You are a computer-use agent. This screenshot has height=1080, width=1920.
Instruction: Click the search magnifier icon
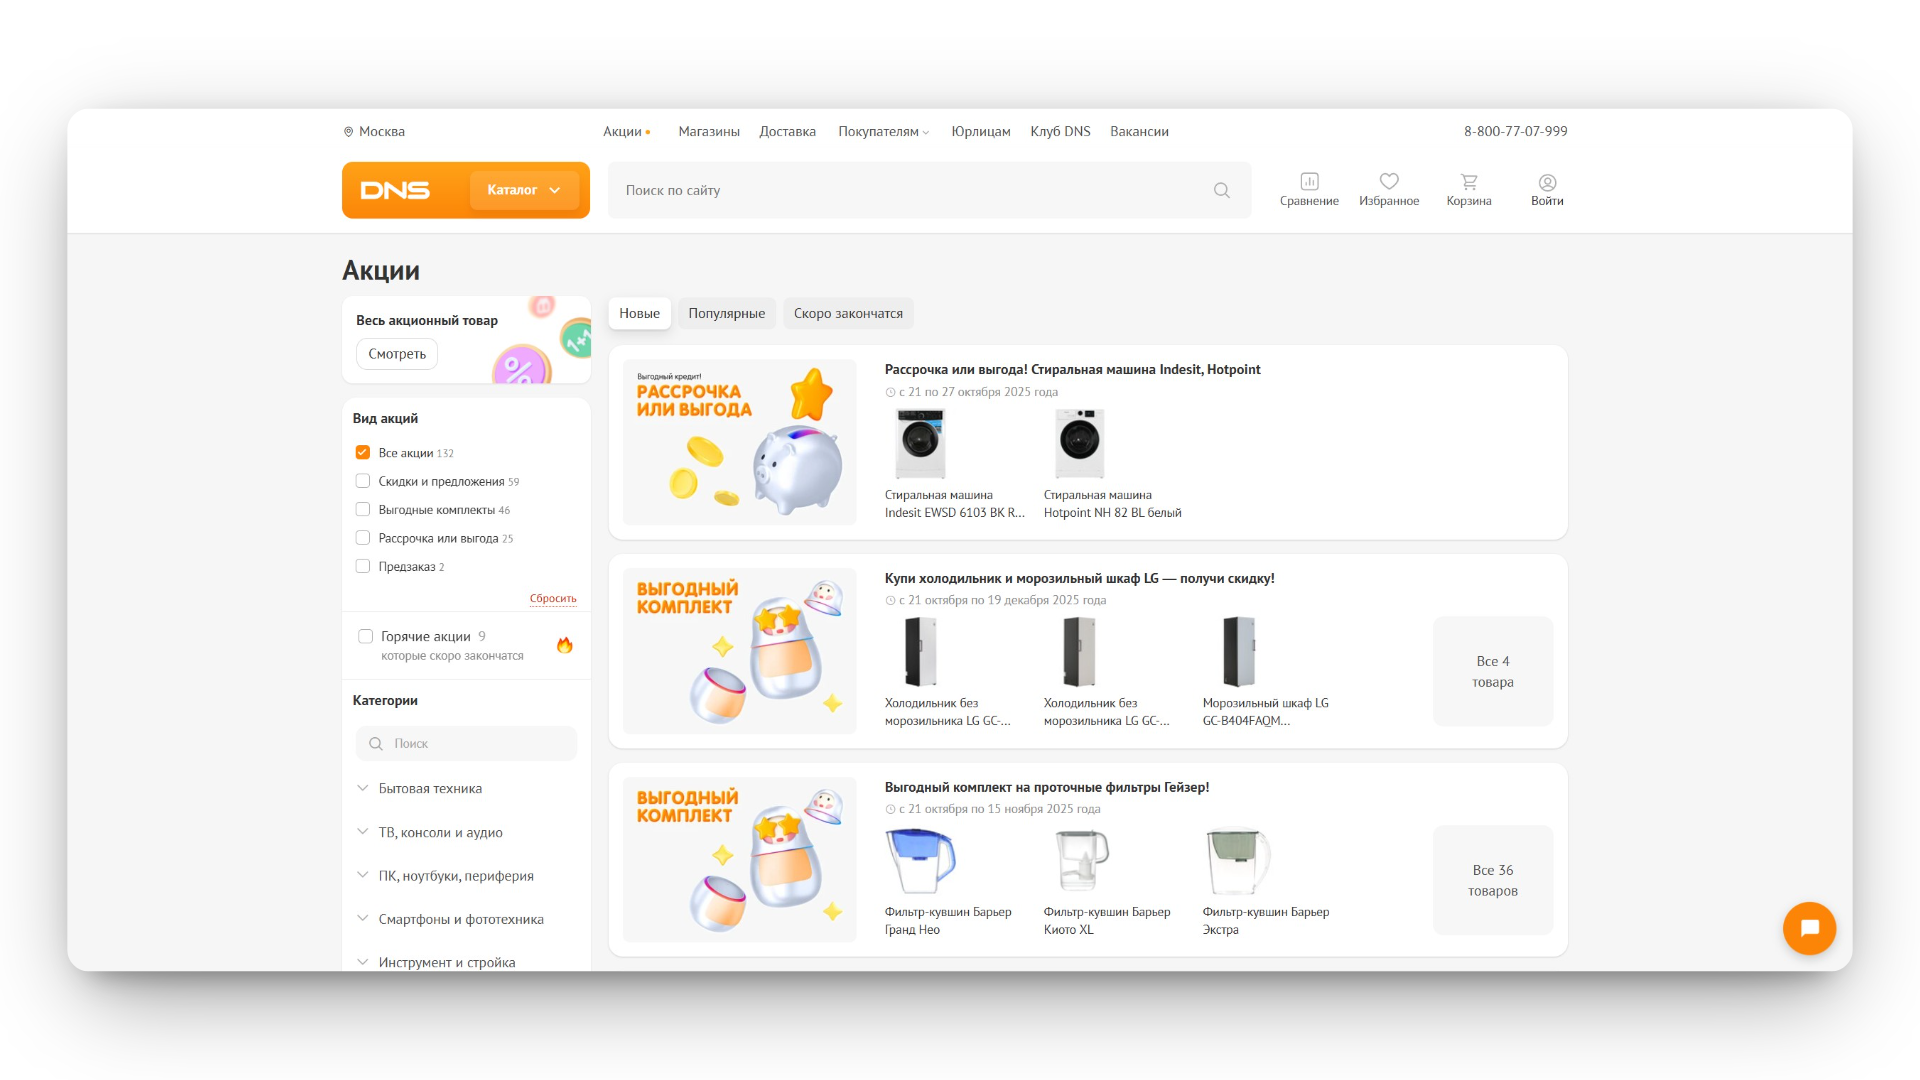1221,190
